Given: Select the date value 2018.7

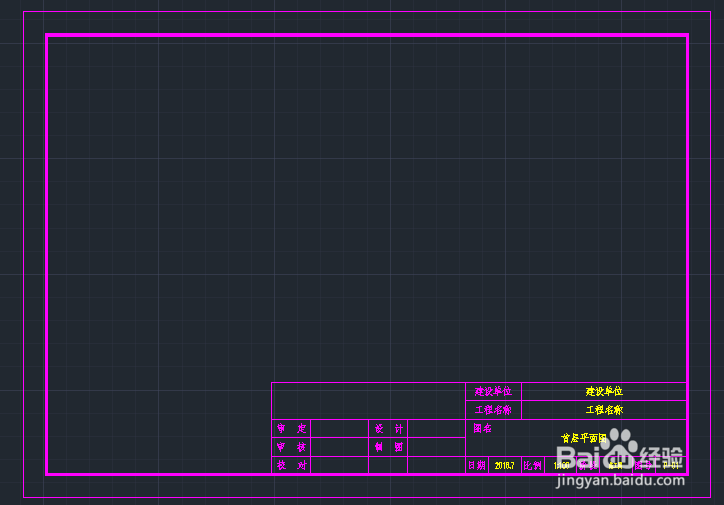Looking at the screenshot, I should click(x=504, y=466).
